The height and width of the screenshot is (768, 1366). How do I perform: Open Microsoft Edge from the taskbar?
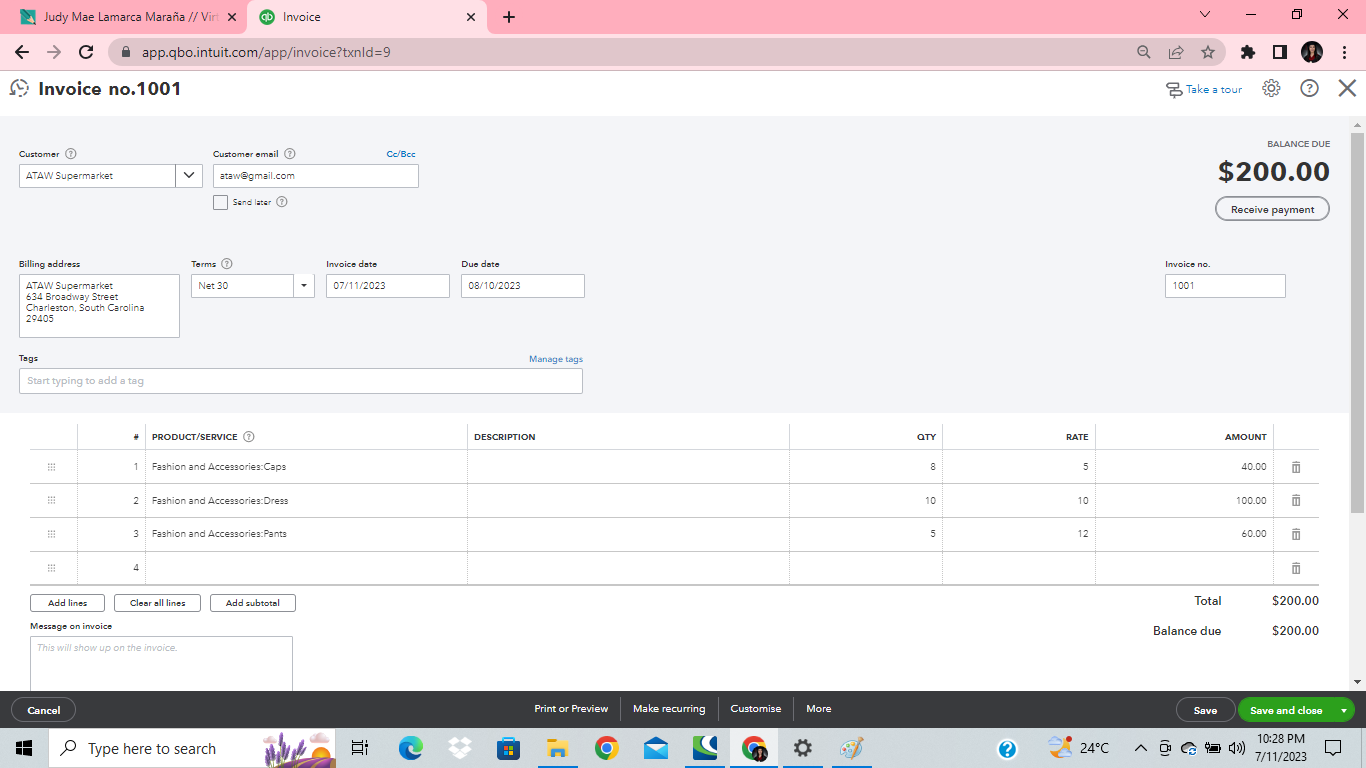coord(411,748)
